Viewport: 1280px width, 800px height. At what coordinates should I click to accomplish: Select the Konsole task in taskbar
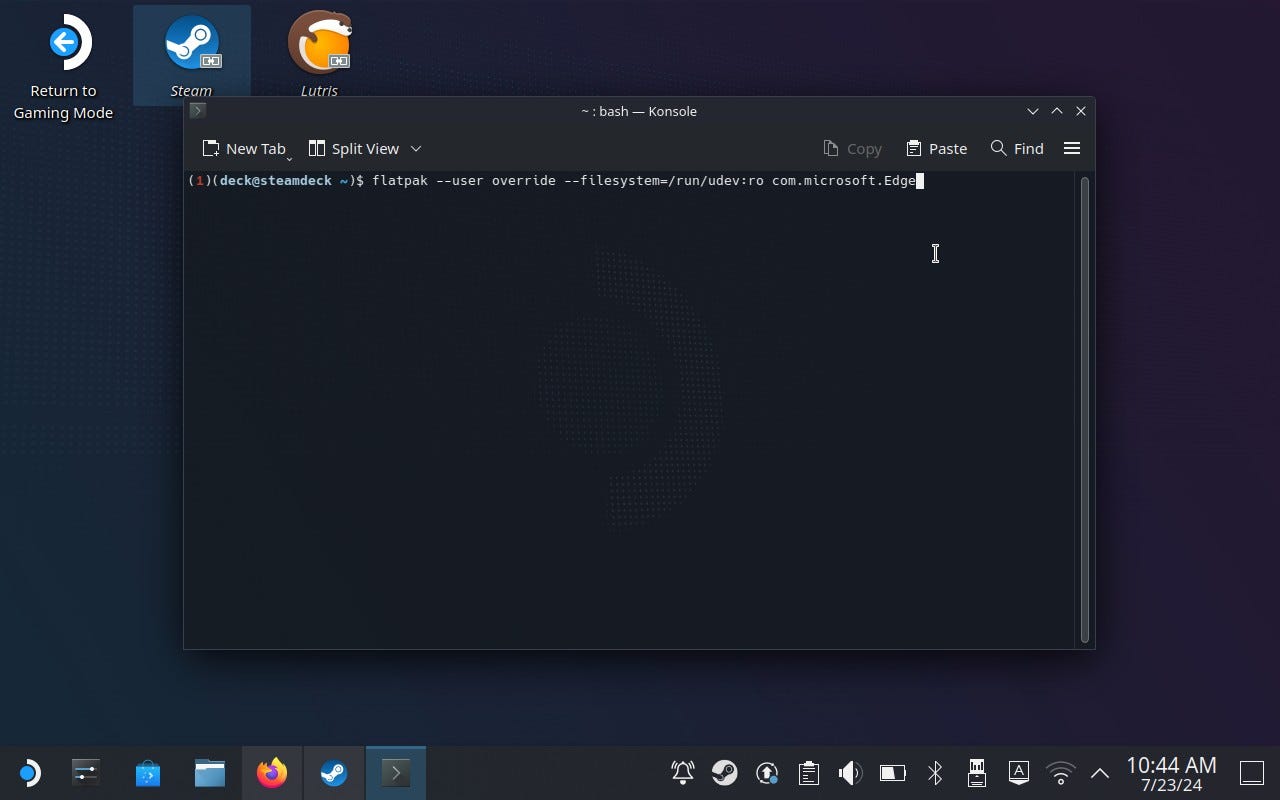(x=396, y=773)
